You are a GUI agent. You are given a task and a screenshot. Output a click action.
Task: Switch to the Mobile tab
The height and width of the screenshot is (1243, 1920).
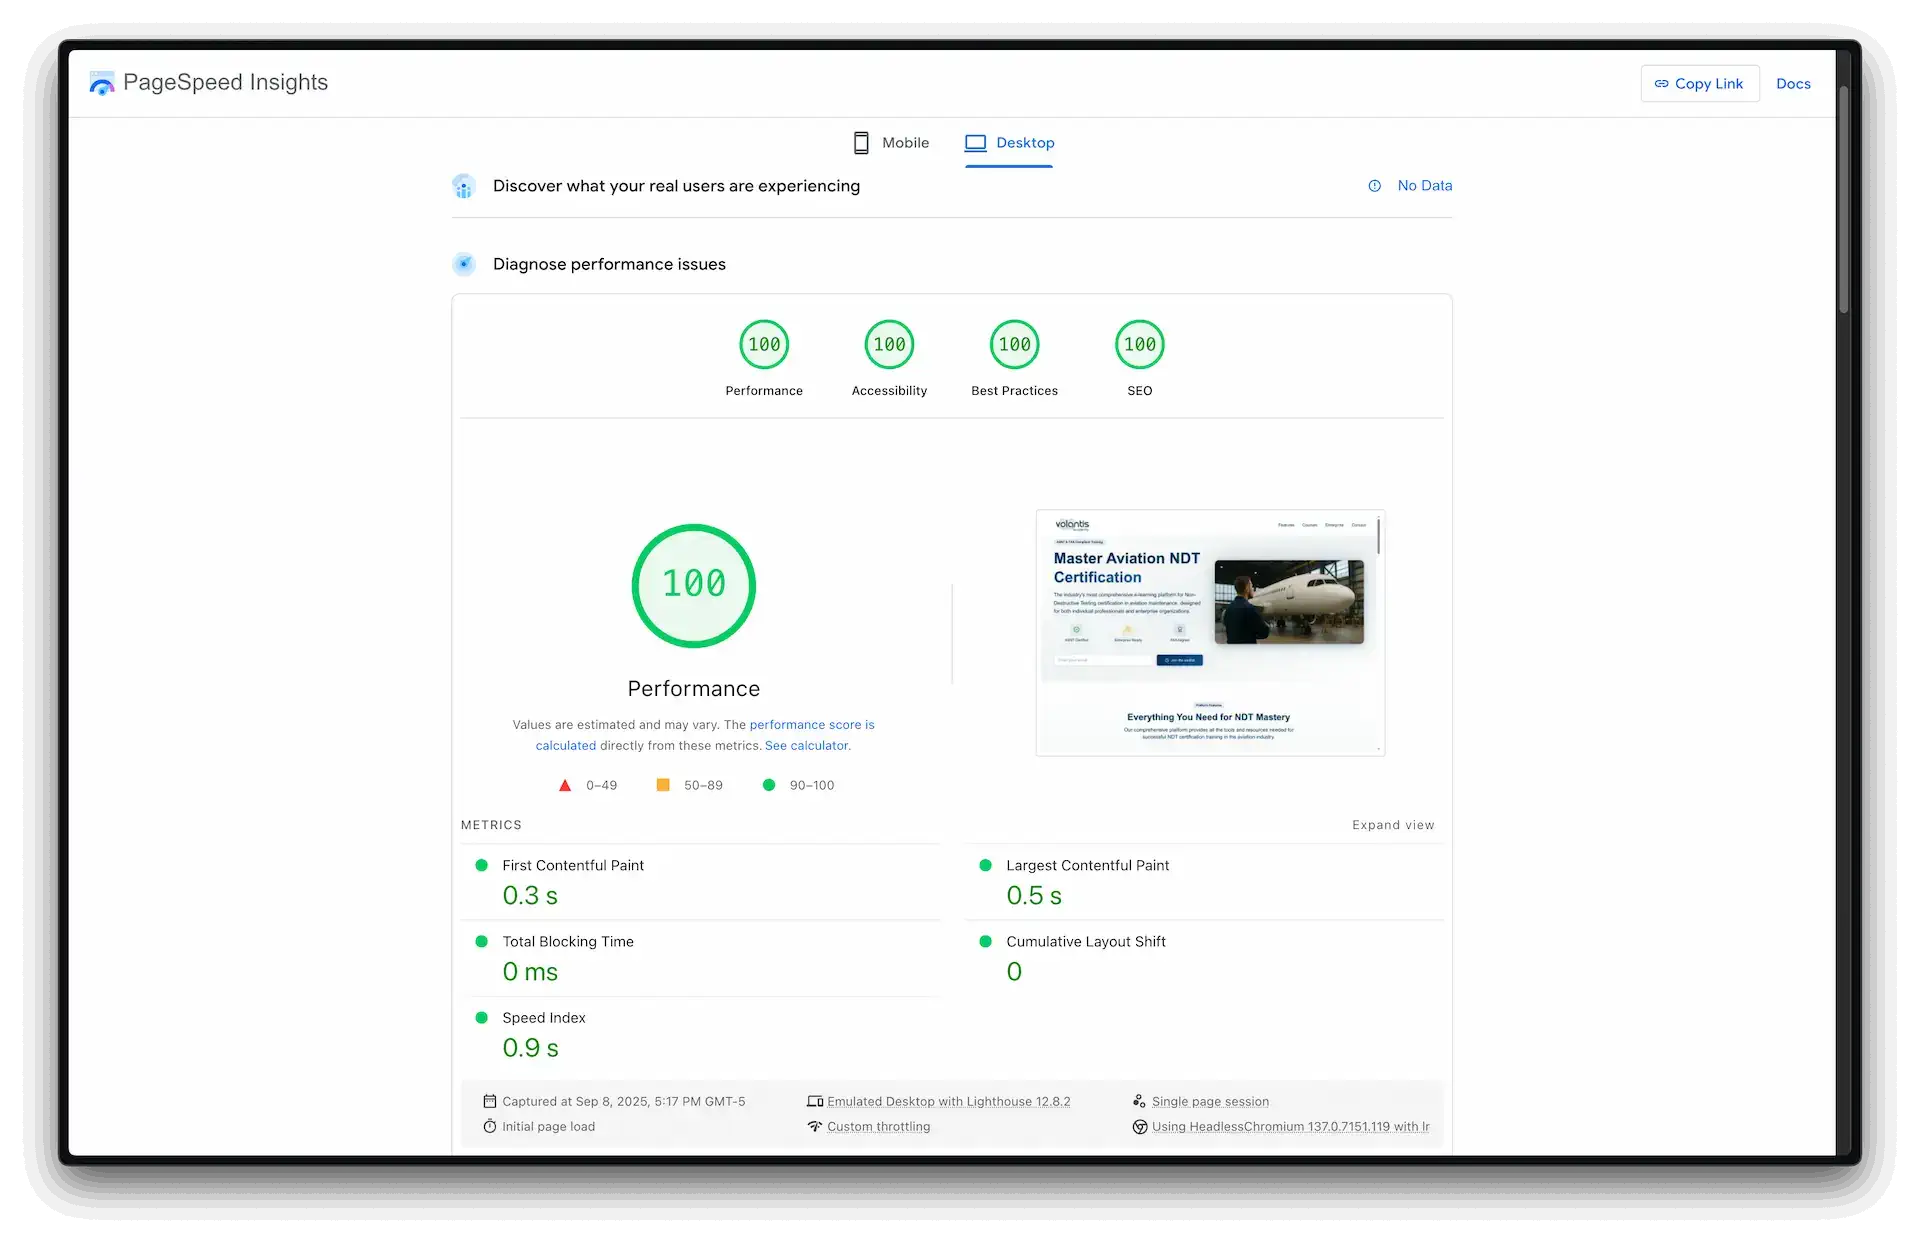(x=891, y=143)
